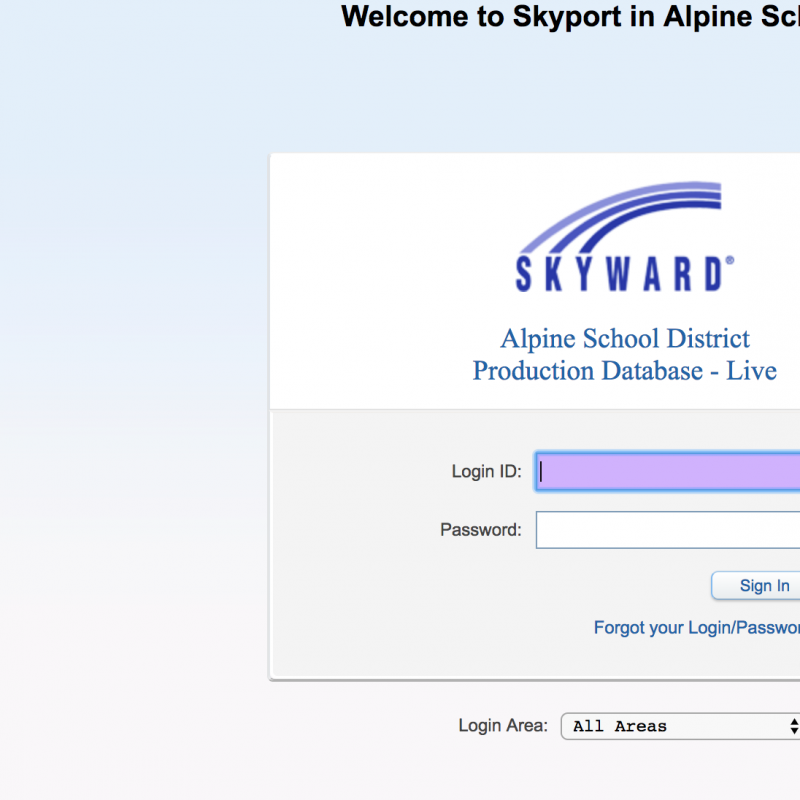The height and width of the screenshot is (800, 800).
Task: Focus the Login ID input field
Action: 668,471
